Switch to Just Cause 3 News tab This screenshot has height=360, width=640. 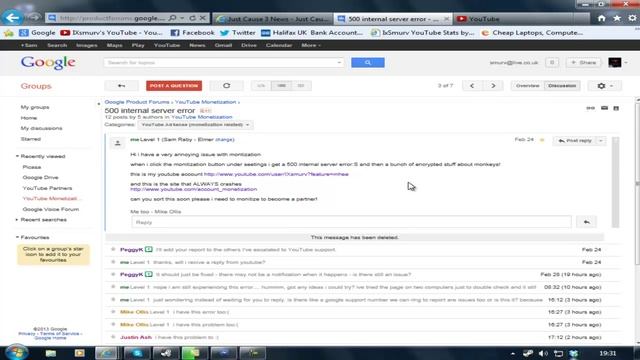[x=273, y=19]
